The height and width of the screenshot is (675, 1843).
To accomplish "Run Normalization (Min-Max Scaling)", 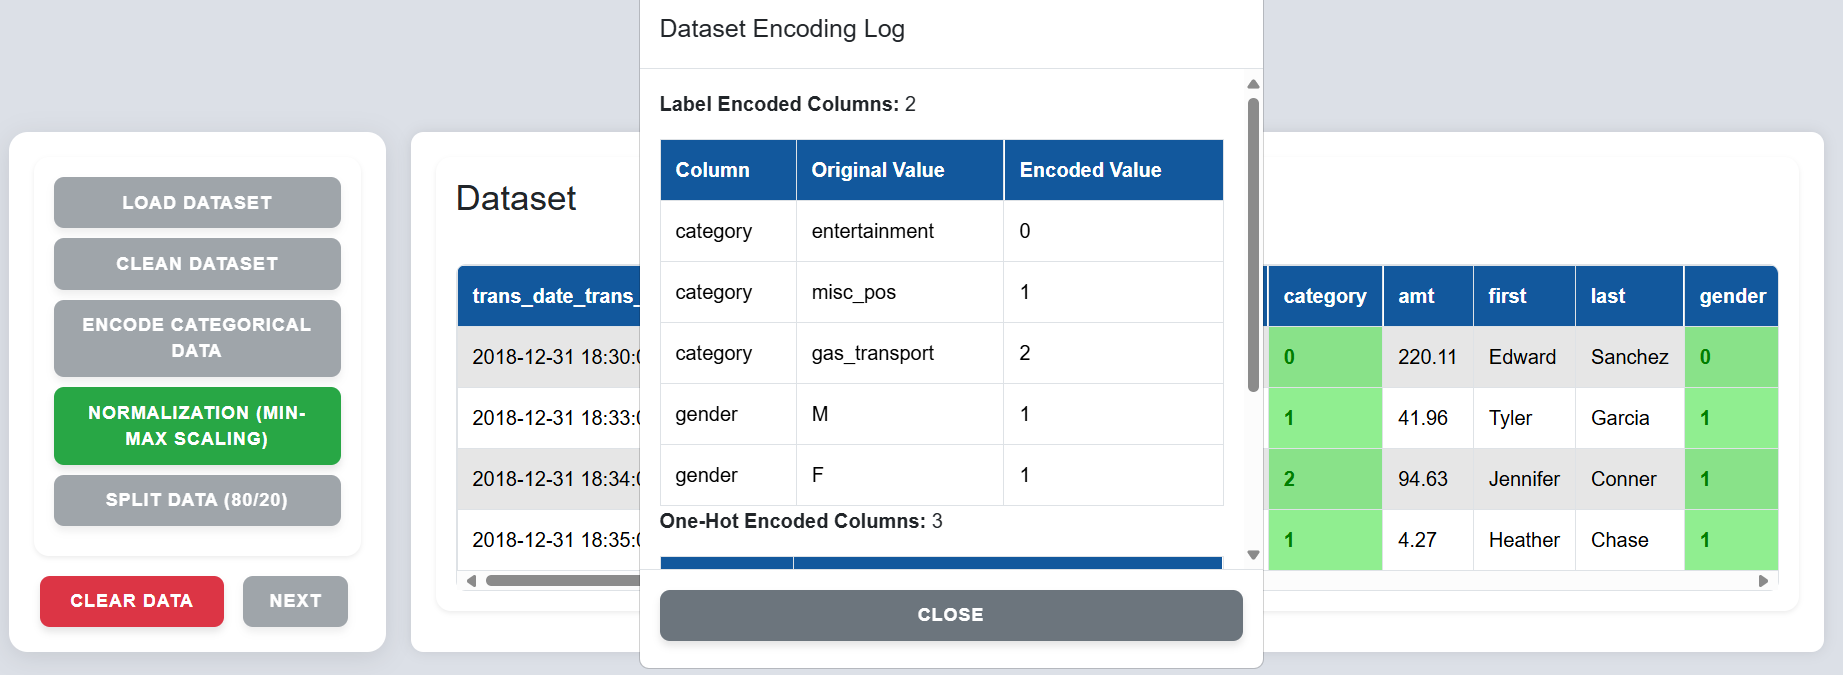I will (197, 426).
